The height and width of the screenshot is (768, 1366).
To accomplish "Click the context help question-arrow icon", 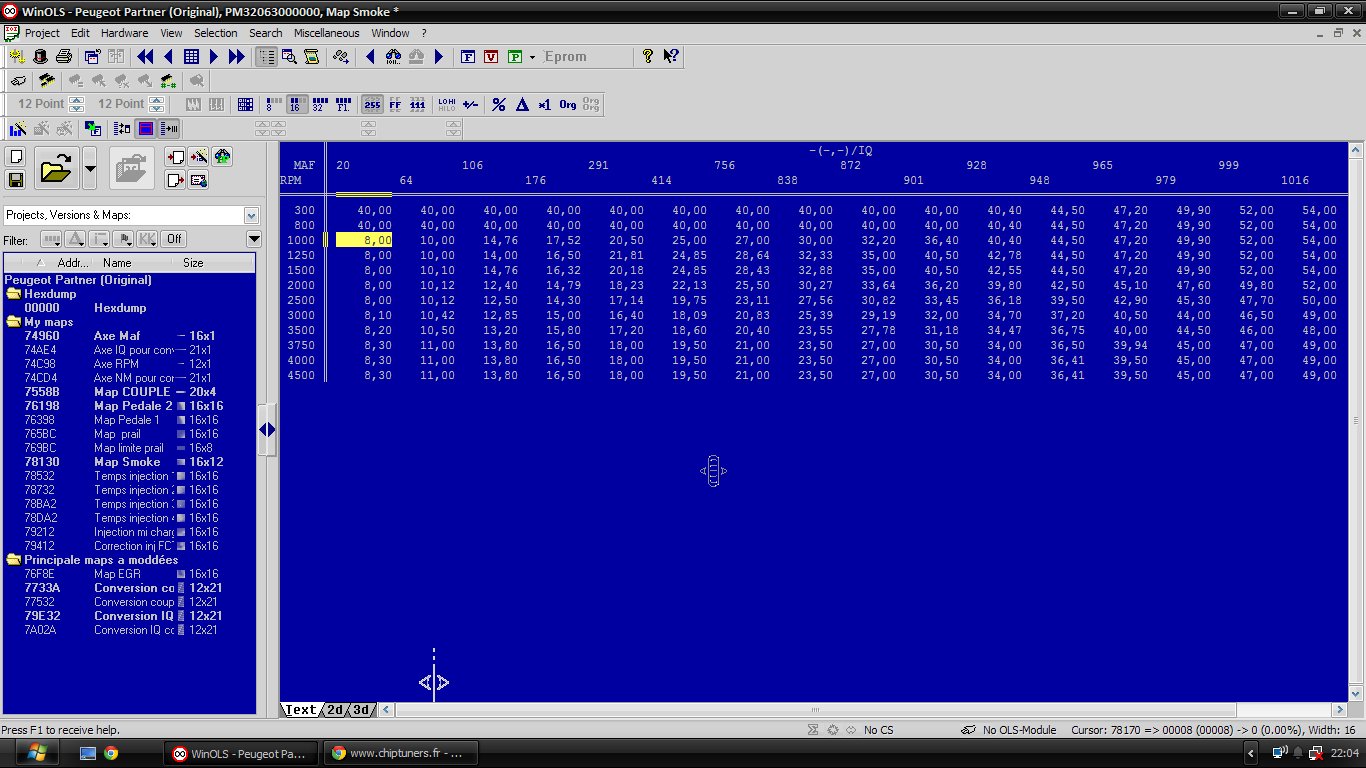I will point(671,57).
